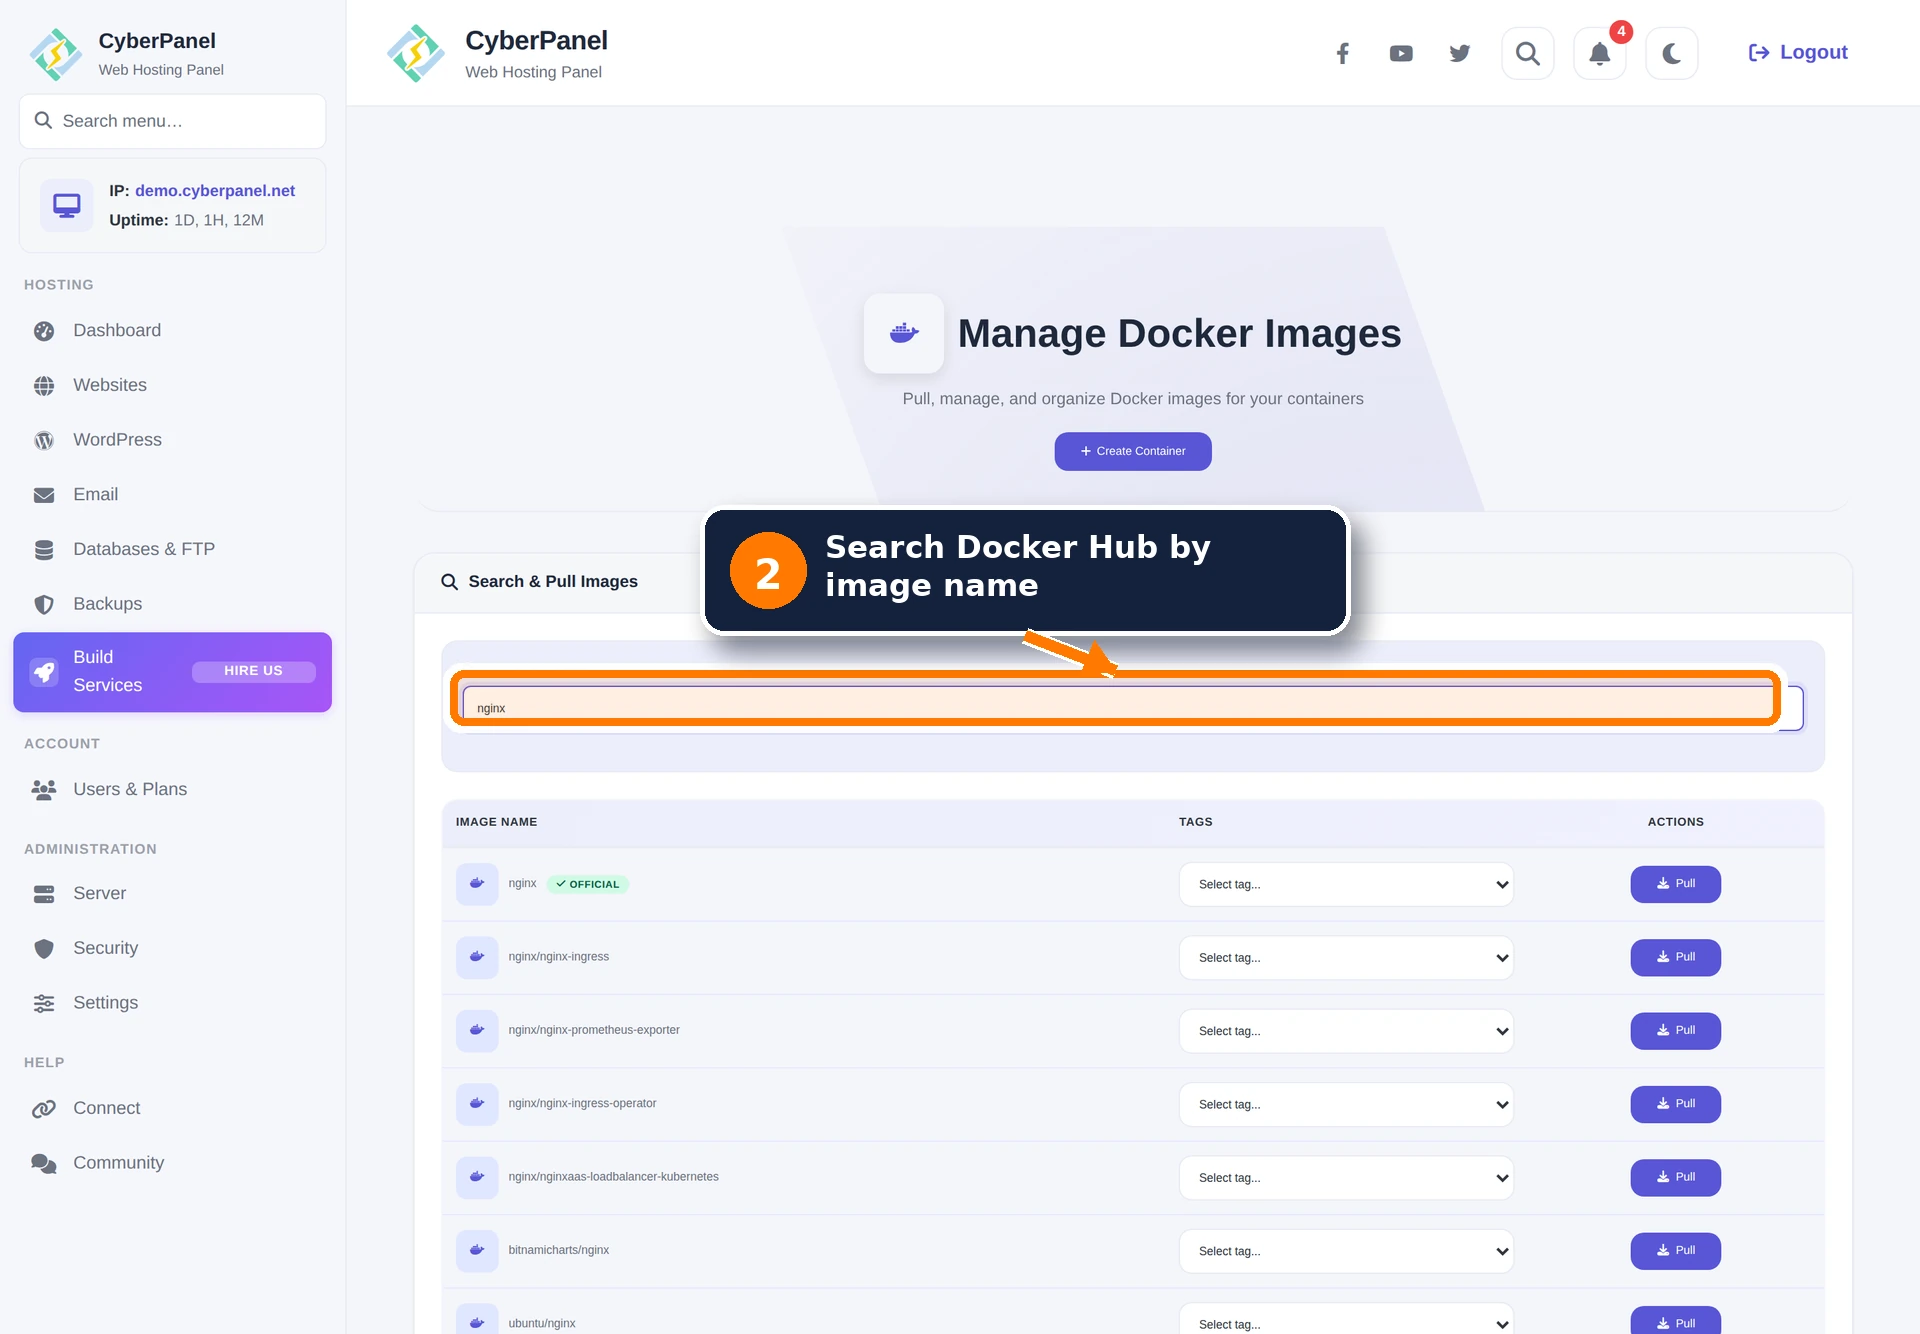Click the OFFICIAL badge next to nginx
The width and height of the screenshot is (1920, 1334).
click(x=588, y=884)
